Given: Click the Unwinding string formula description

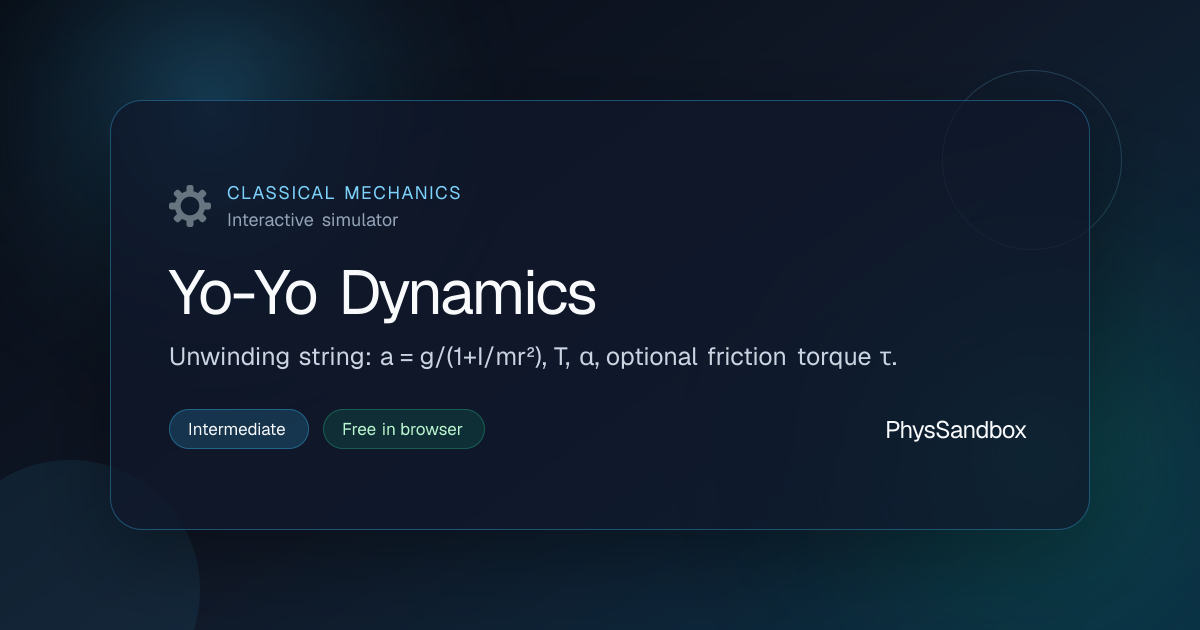Looking at the screenshot, I should (x=533, y=358).
